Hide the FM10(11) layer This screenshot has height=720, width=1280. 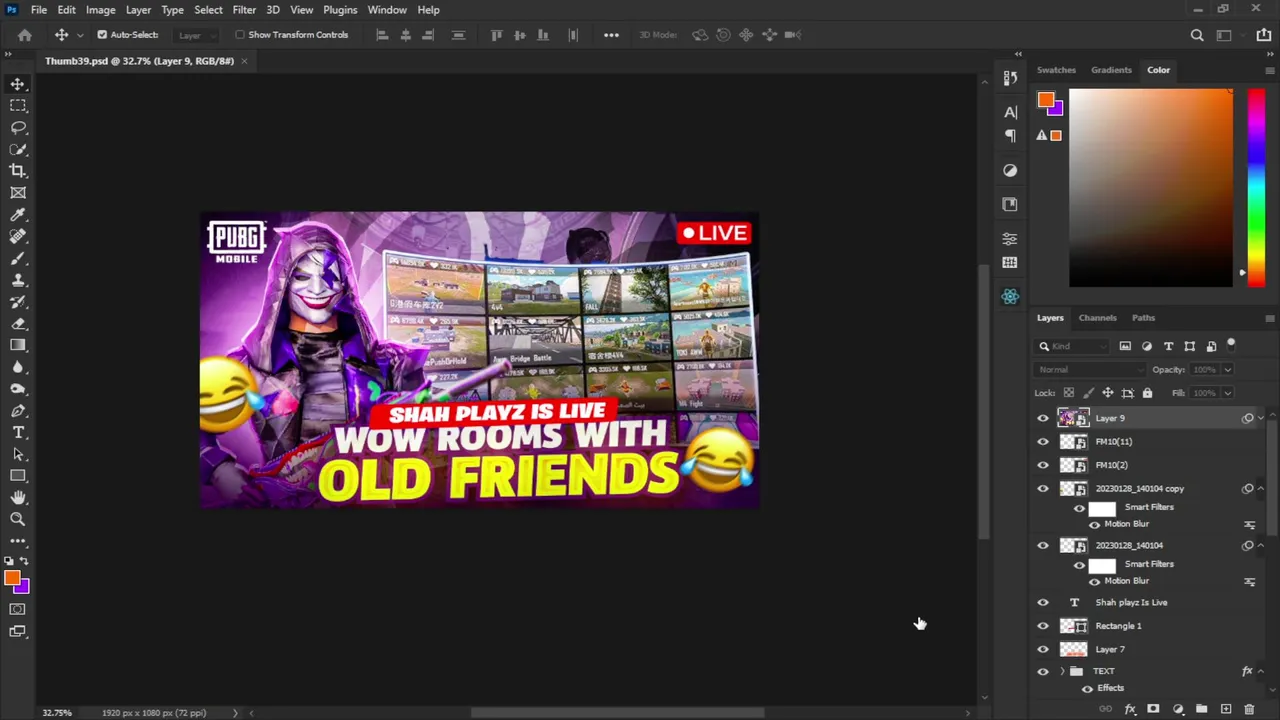point(1043,441)
